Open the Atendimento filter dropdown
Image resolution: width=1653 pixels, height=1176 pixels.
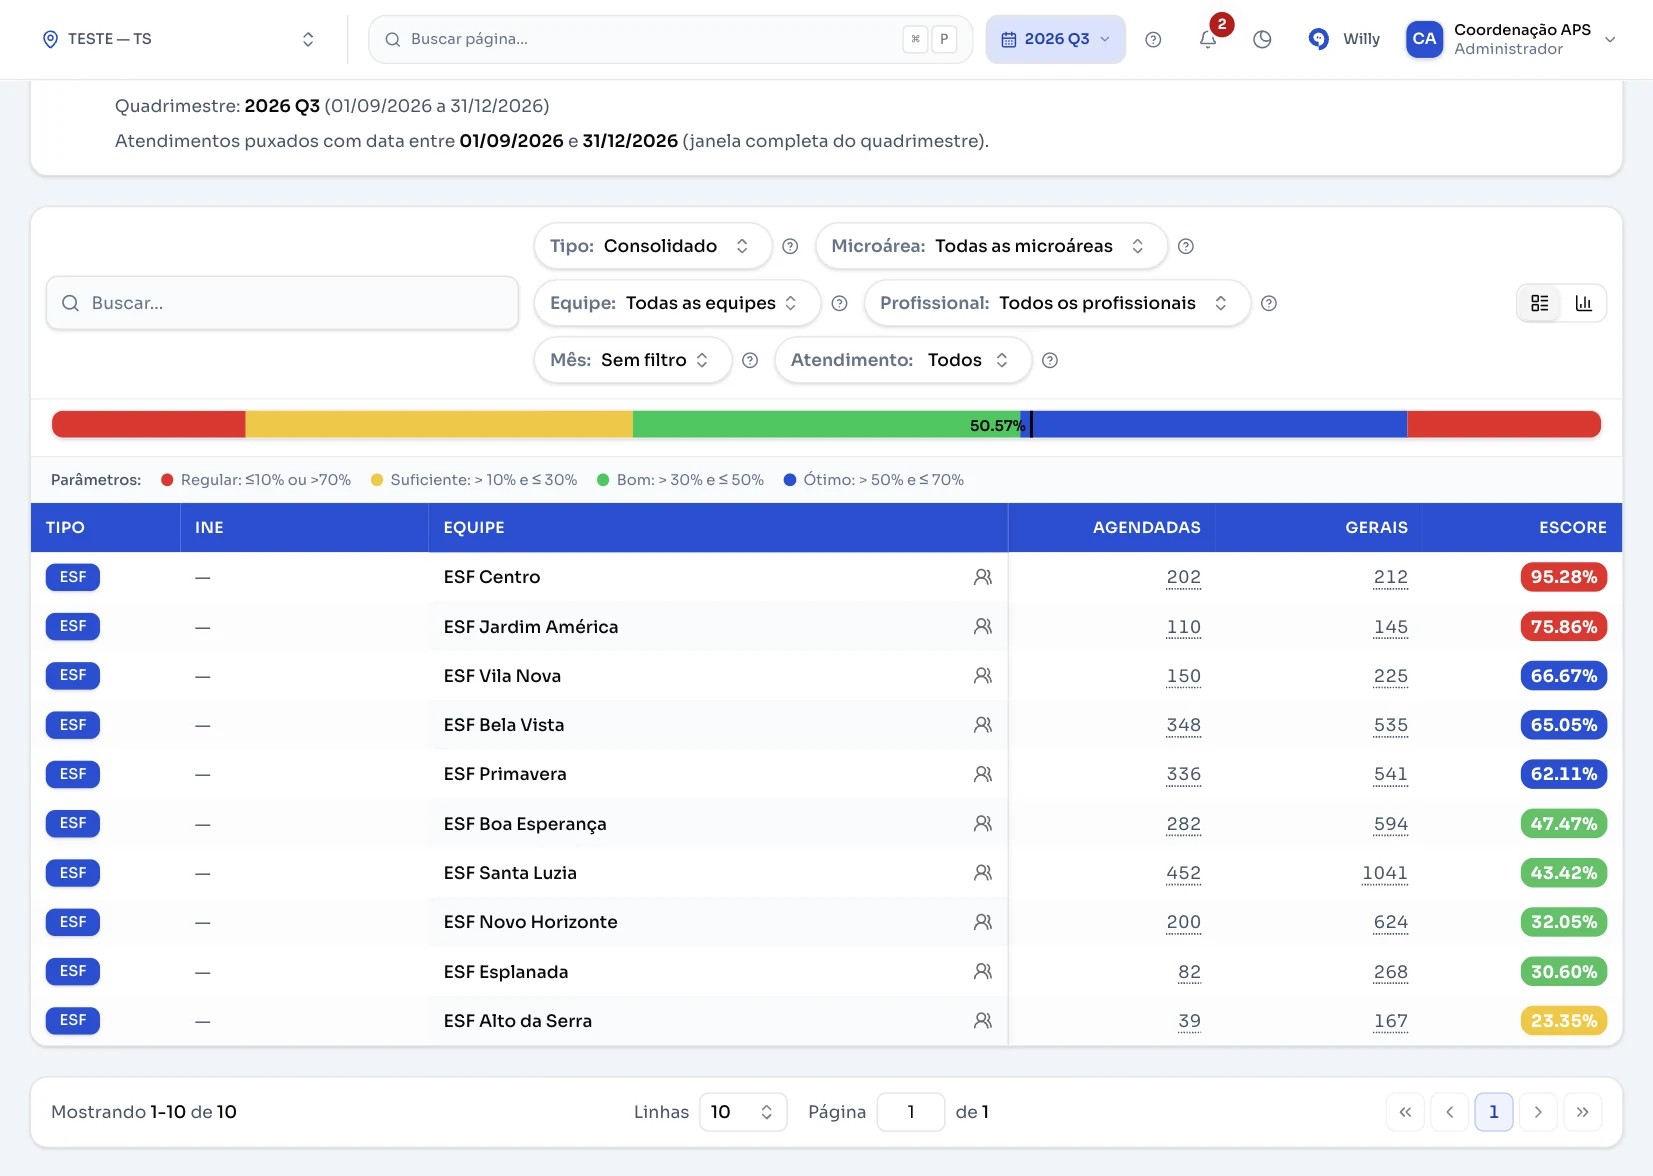(902, 360)
